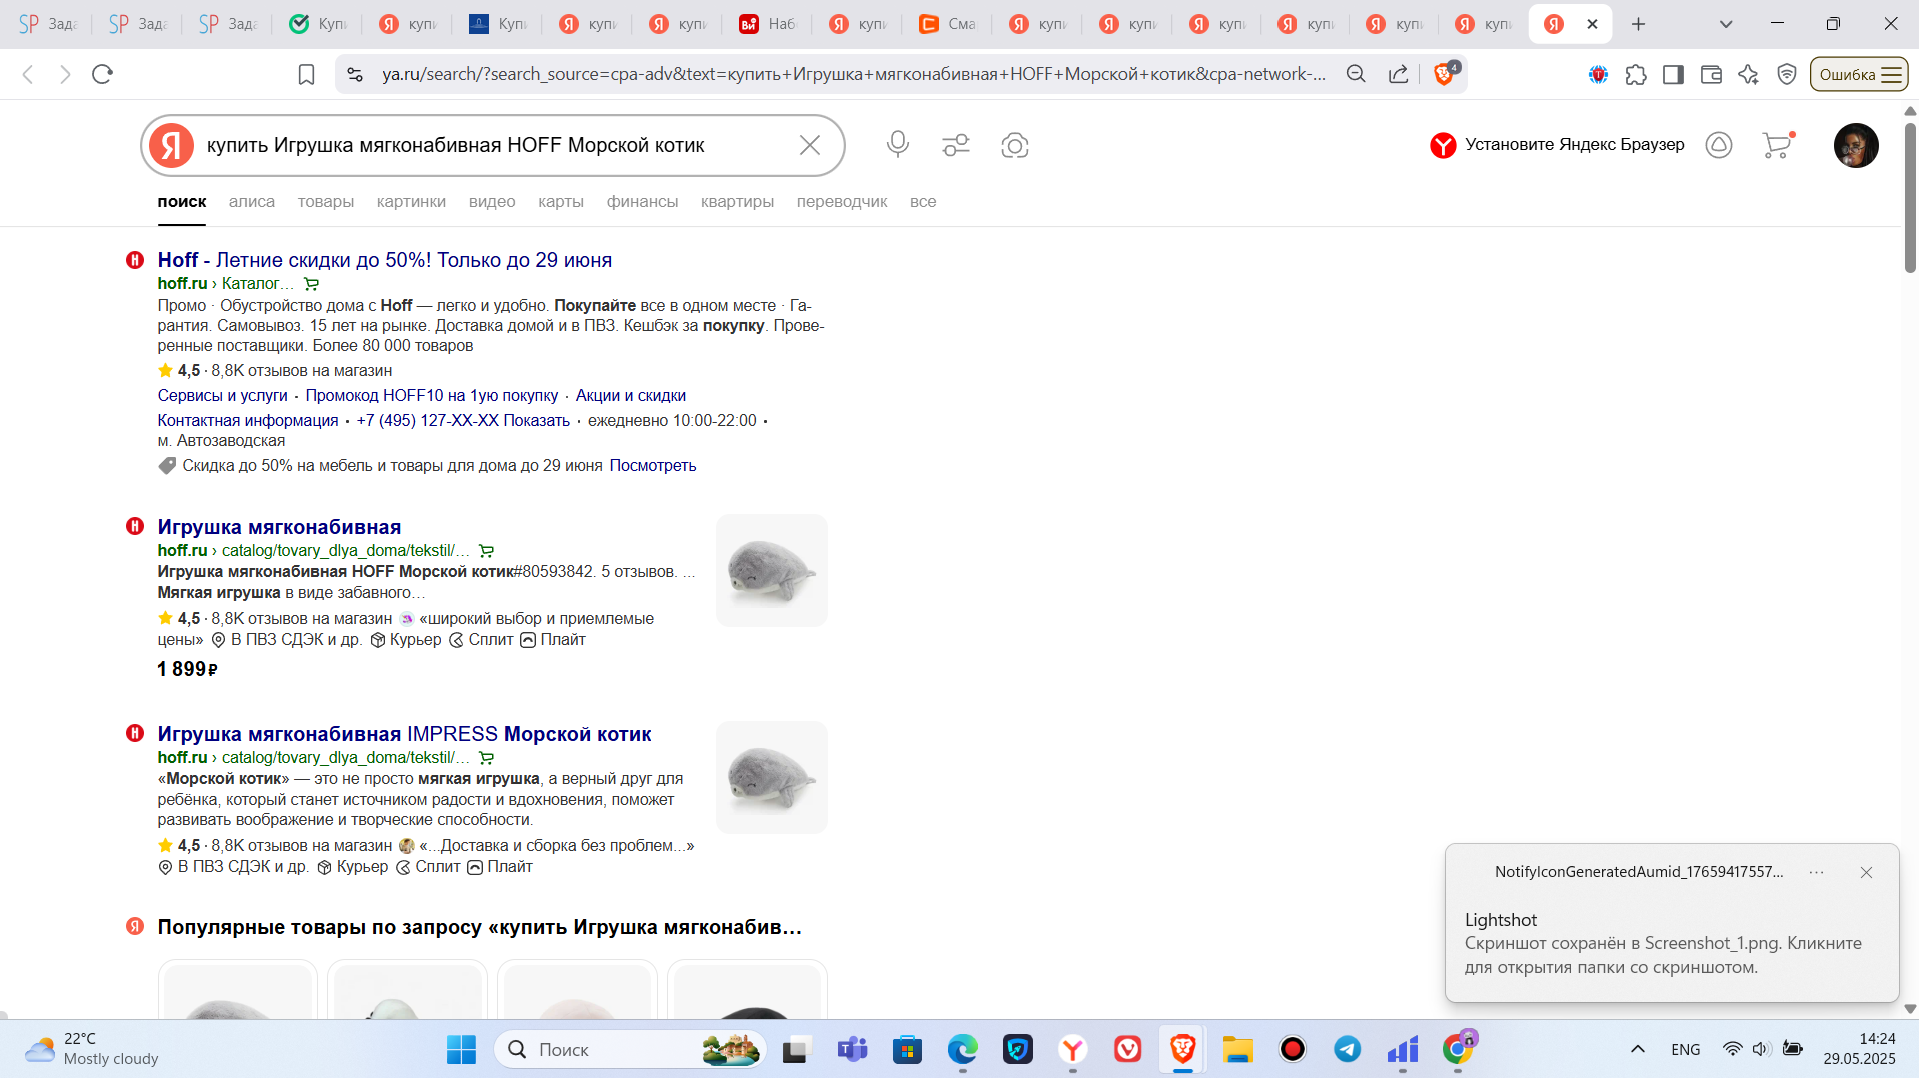
Task: Click the page vertical scrollbar thumb
Action: tap(1910, 198)
